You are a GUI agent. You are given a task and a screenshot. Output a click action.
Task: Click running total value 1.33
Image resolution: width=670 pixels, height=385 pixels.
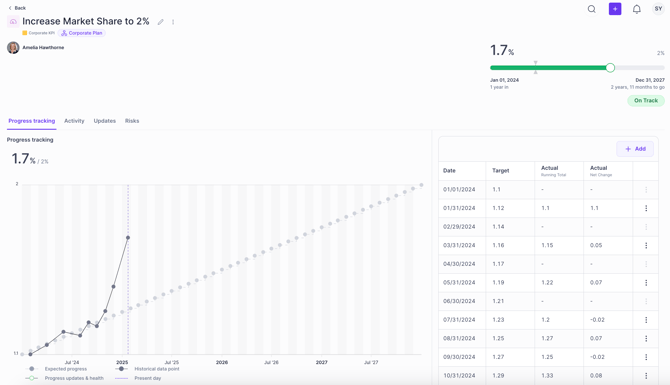[547, 376]
